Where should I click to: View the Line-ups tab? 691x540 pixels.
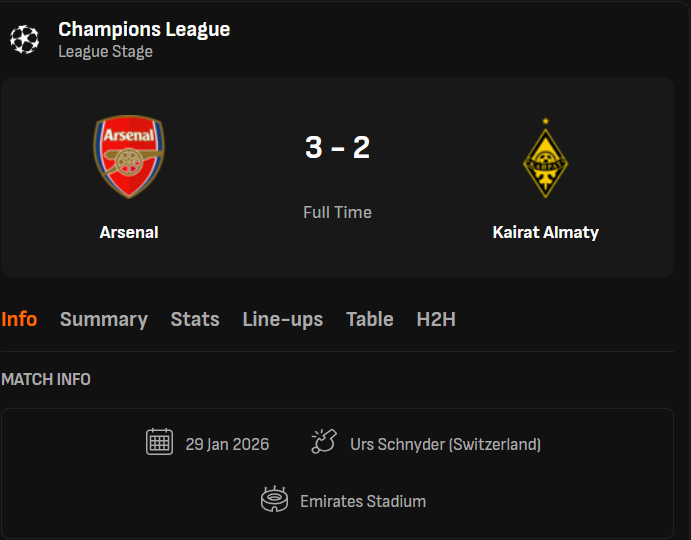point(282,319)
